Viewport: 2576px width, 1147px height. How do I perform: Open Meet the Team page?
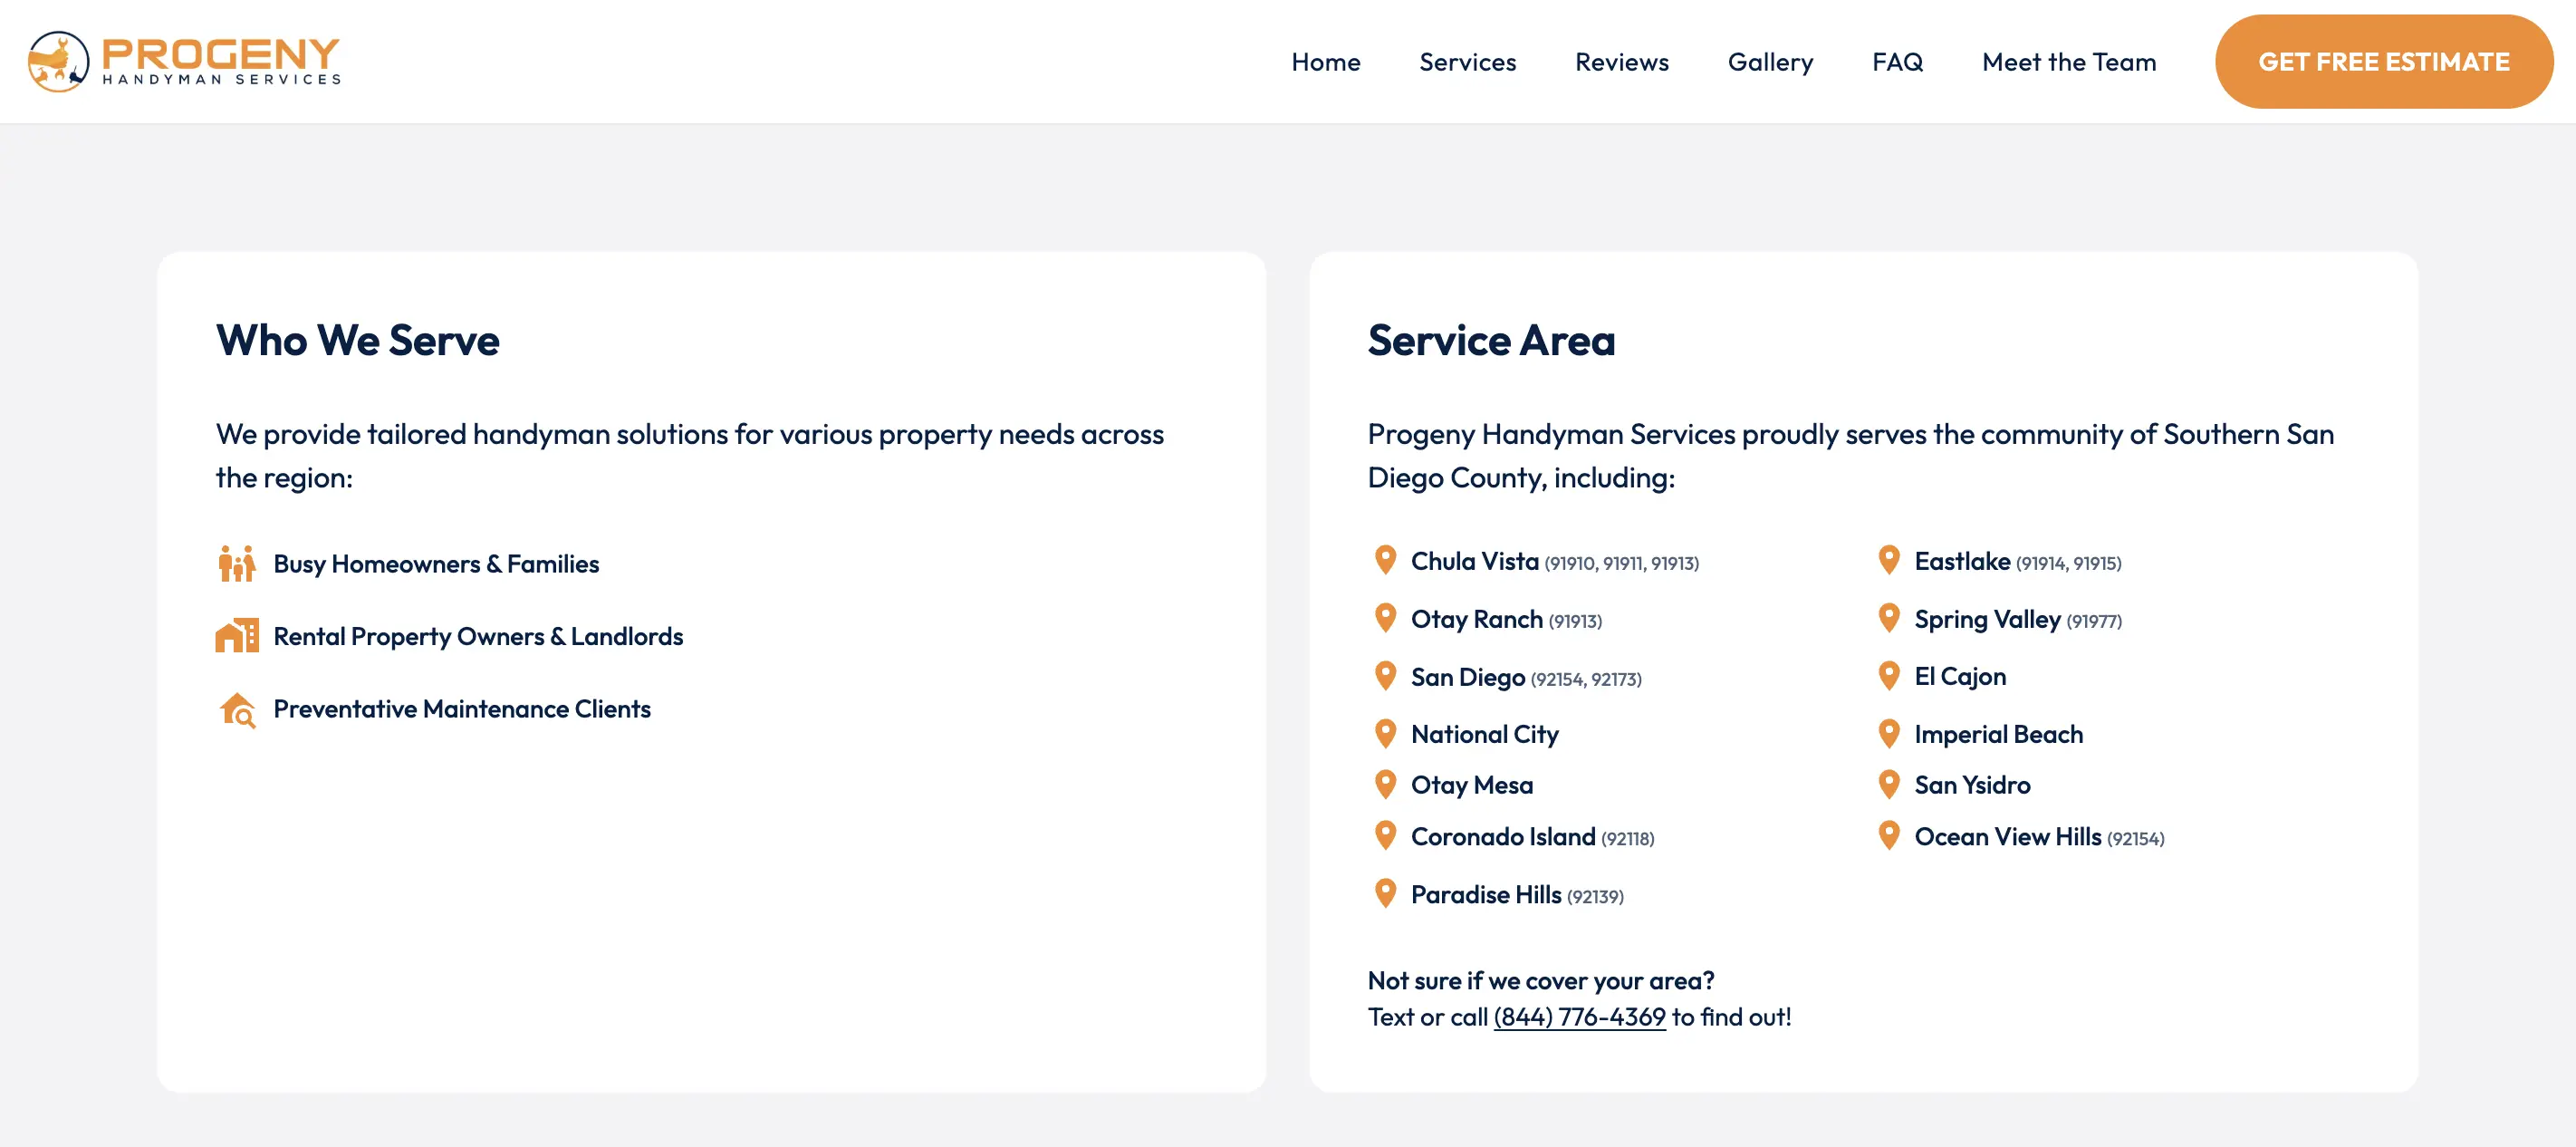point(2068,62)
